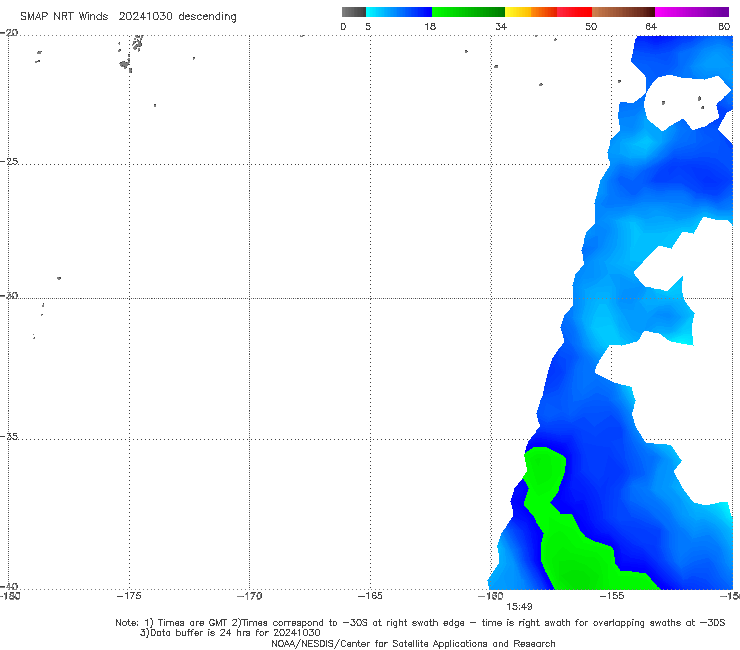Click the cyan-to-blue segment of the color bar
The height and width of the screenshot is (650, 740).
(x=399, y=12)
